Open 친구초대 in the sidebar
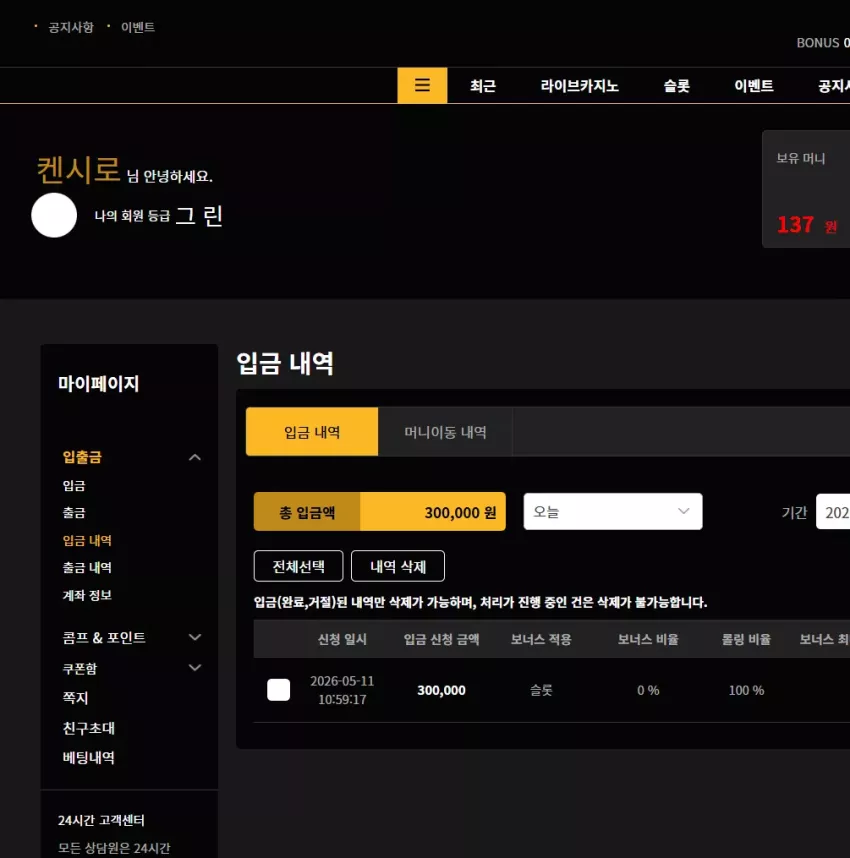Viewport: 850px width, 858px height. click(89, 728)
